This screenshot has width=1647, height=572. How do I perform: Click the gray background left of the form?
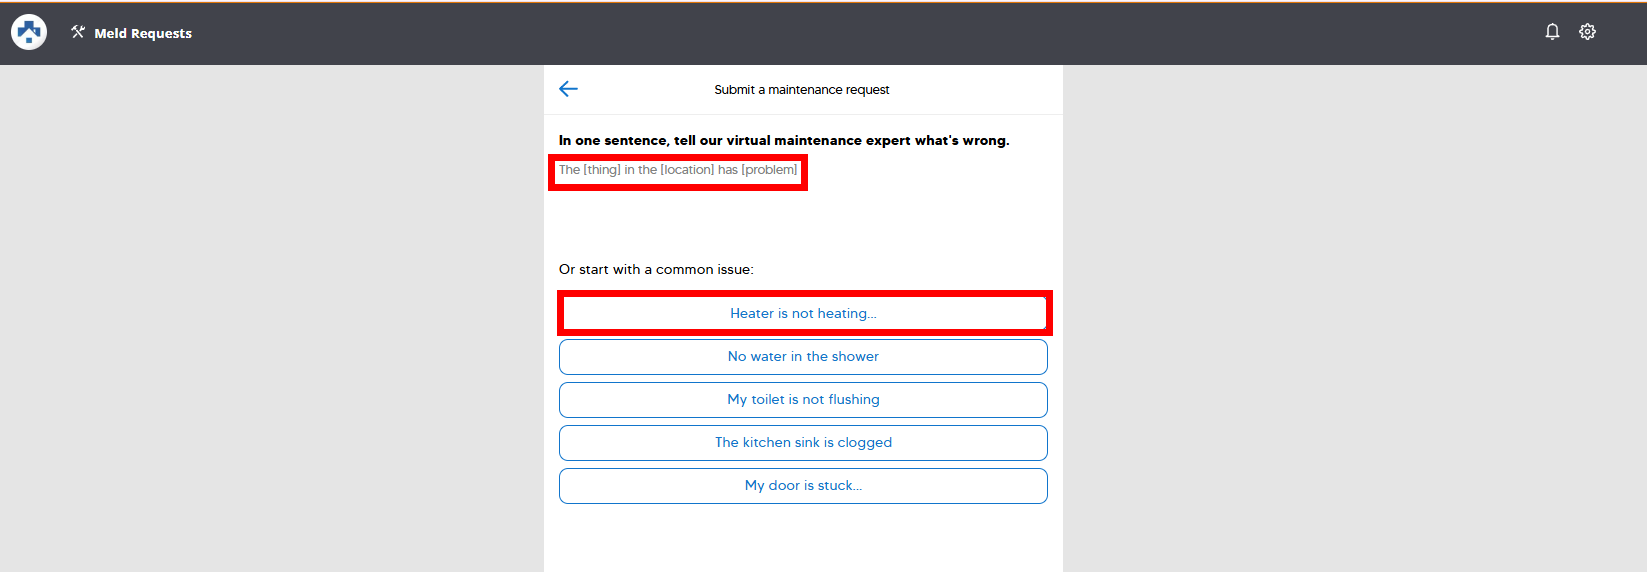270,320
